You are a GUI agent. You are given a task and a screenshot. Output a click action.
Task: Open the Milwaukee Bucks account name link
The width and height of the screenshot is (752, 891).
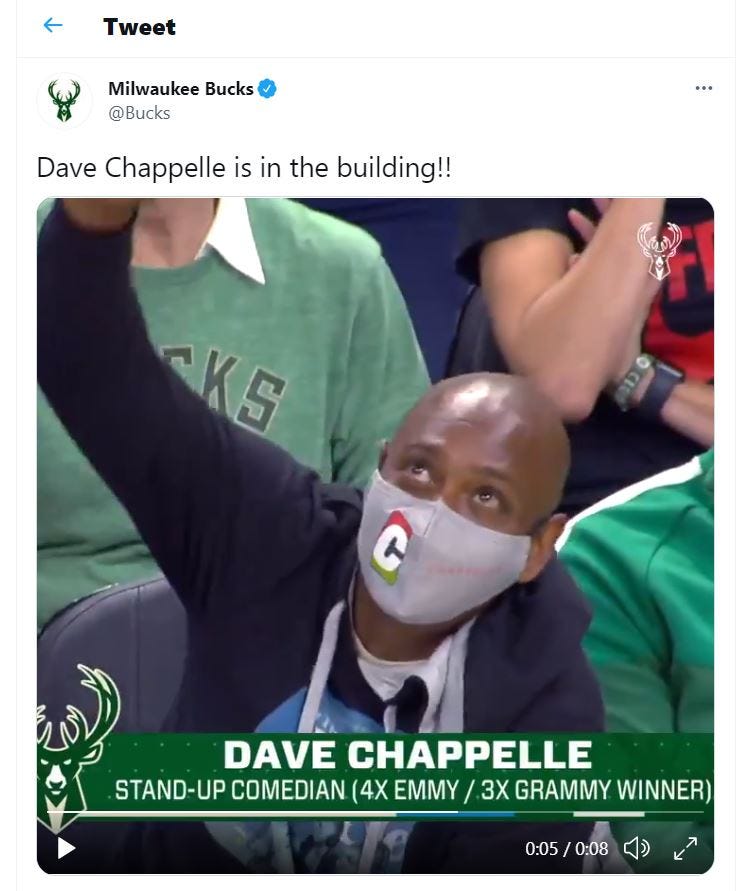(x=181, y=89)
